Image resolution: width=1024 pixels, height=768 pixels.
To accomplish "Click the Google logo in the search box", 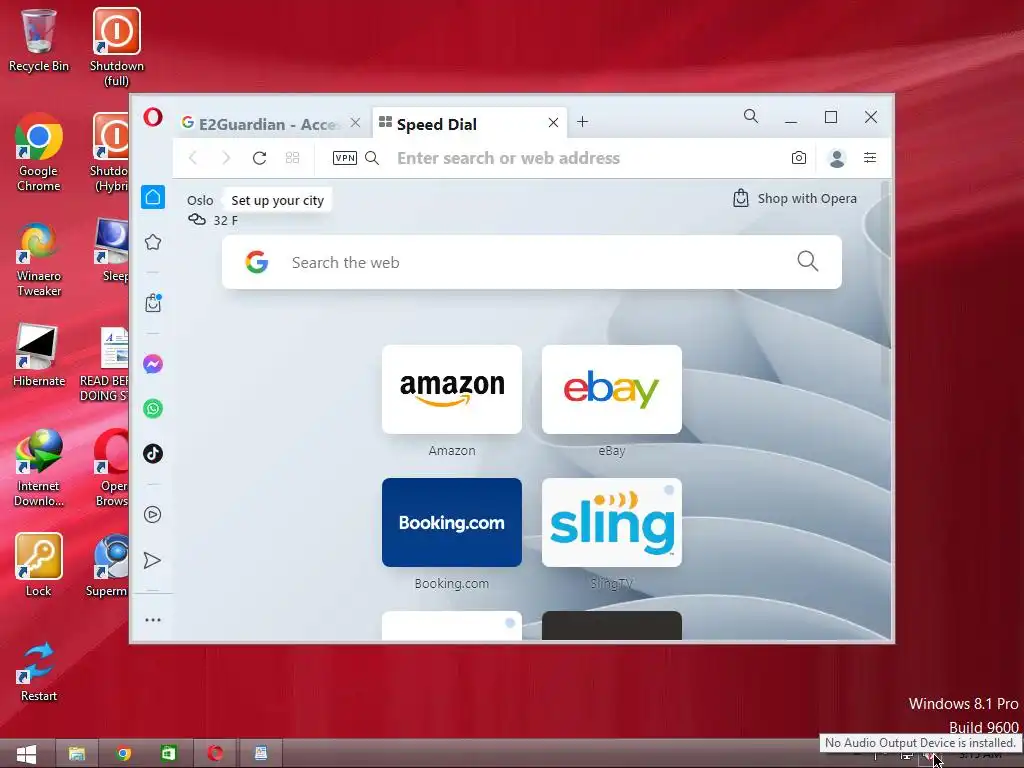I will point(257,262).
